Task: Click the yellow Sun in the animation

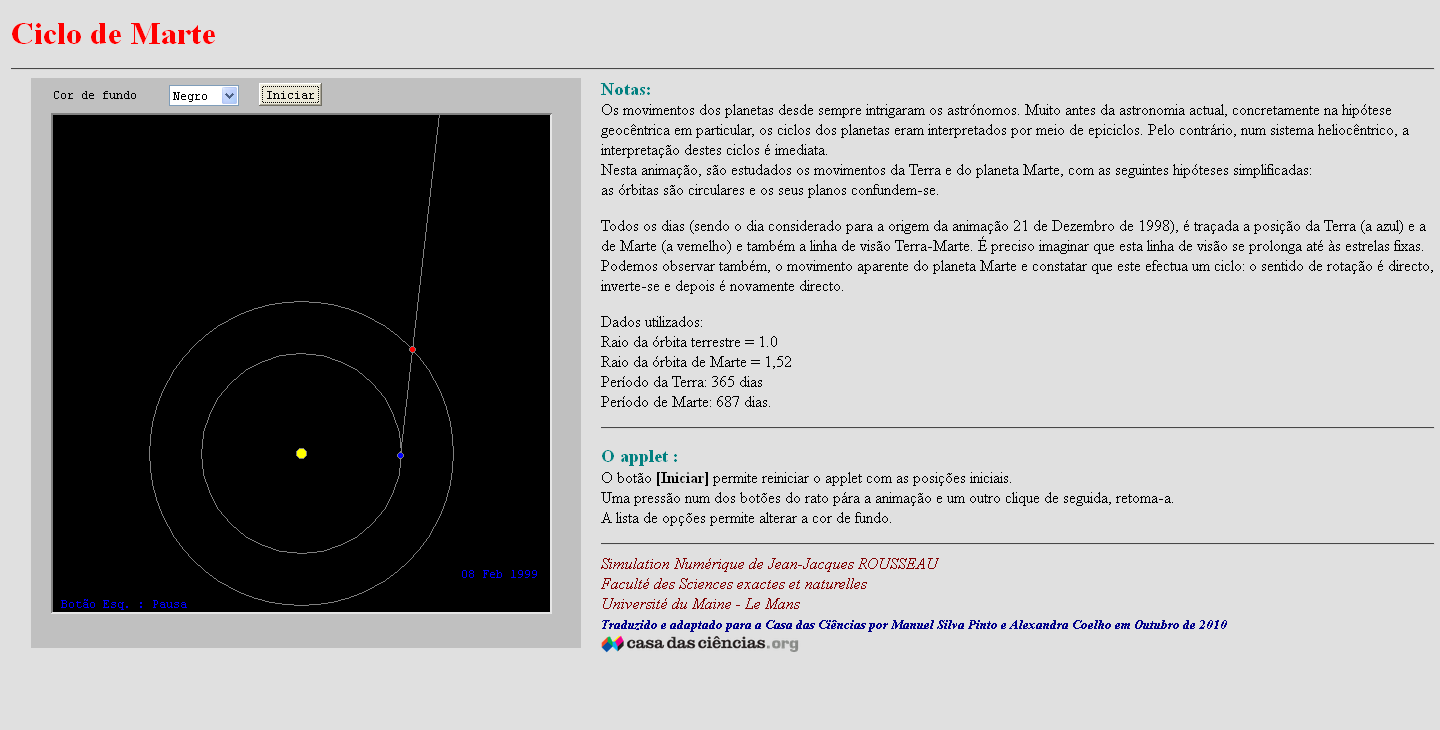Action: [301, 453]
